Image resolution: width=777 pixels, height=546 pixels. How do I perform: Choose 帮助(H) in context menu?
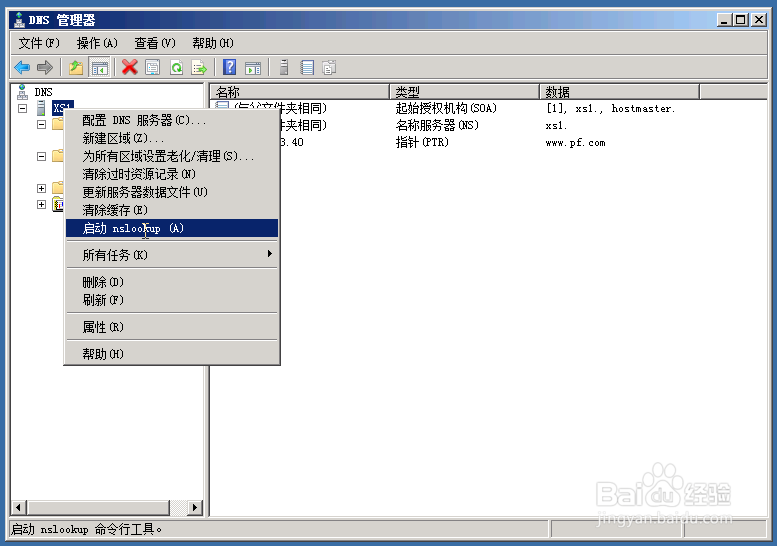[x=172, y=354]
